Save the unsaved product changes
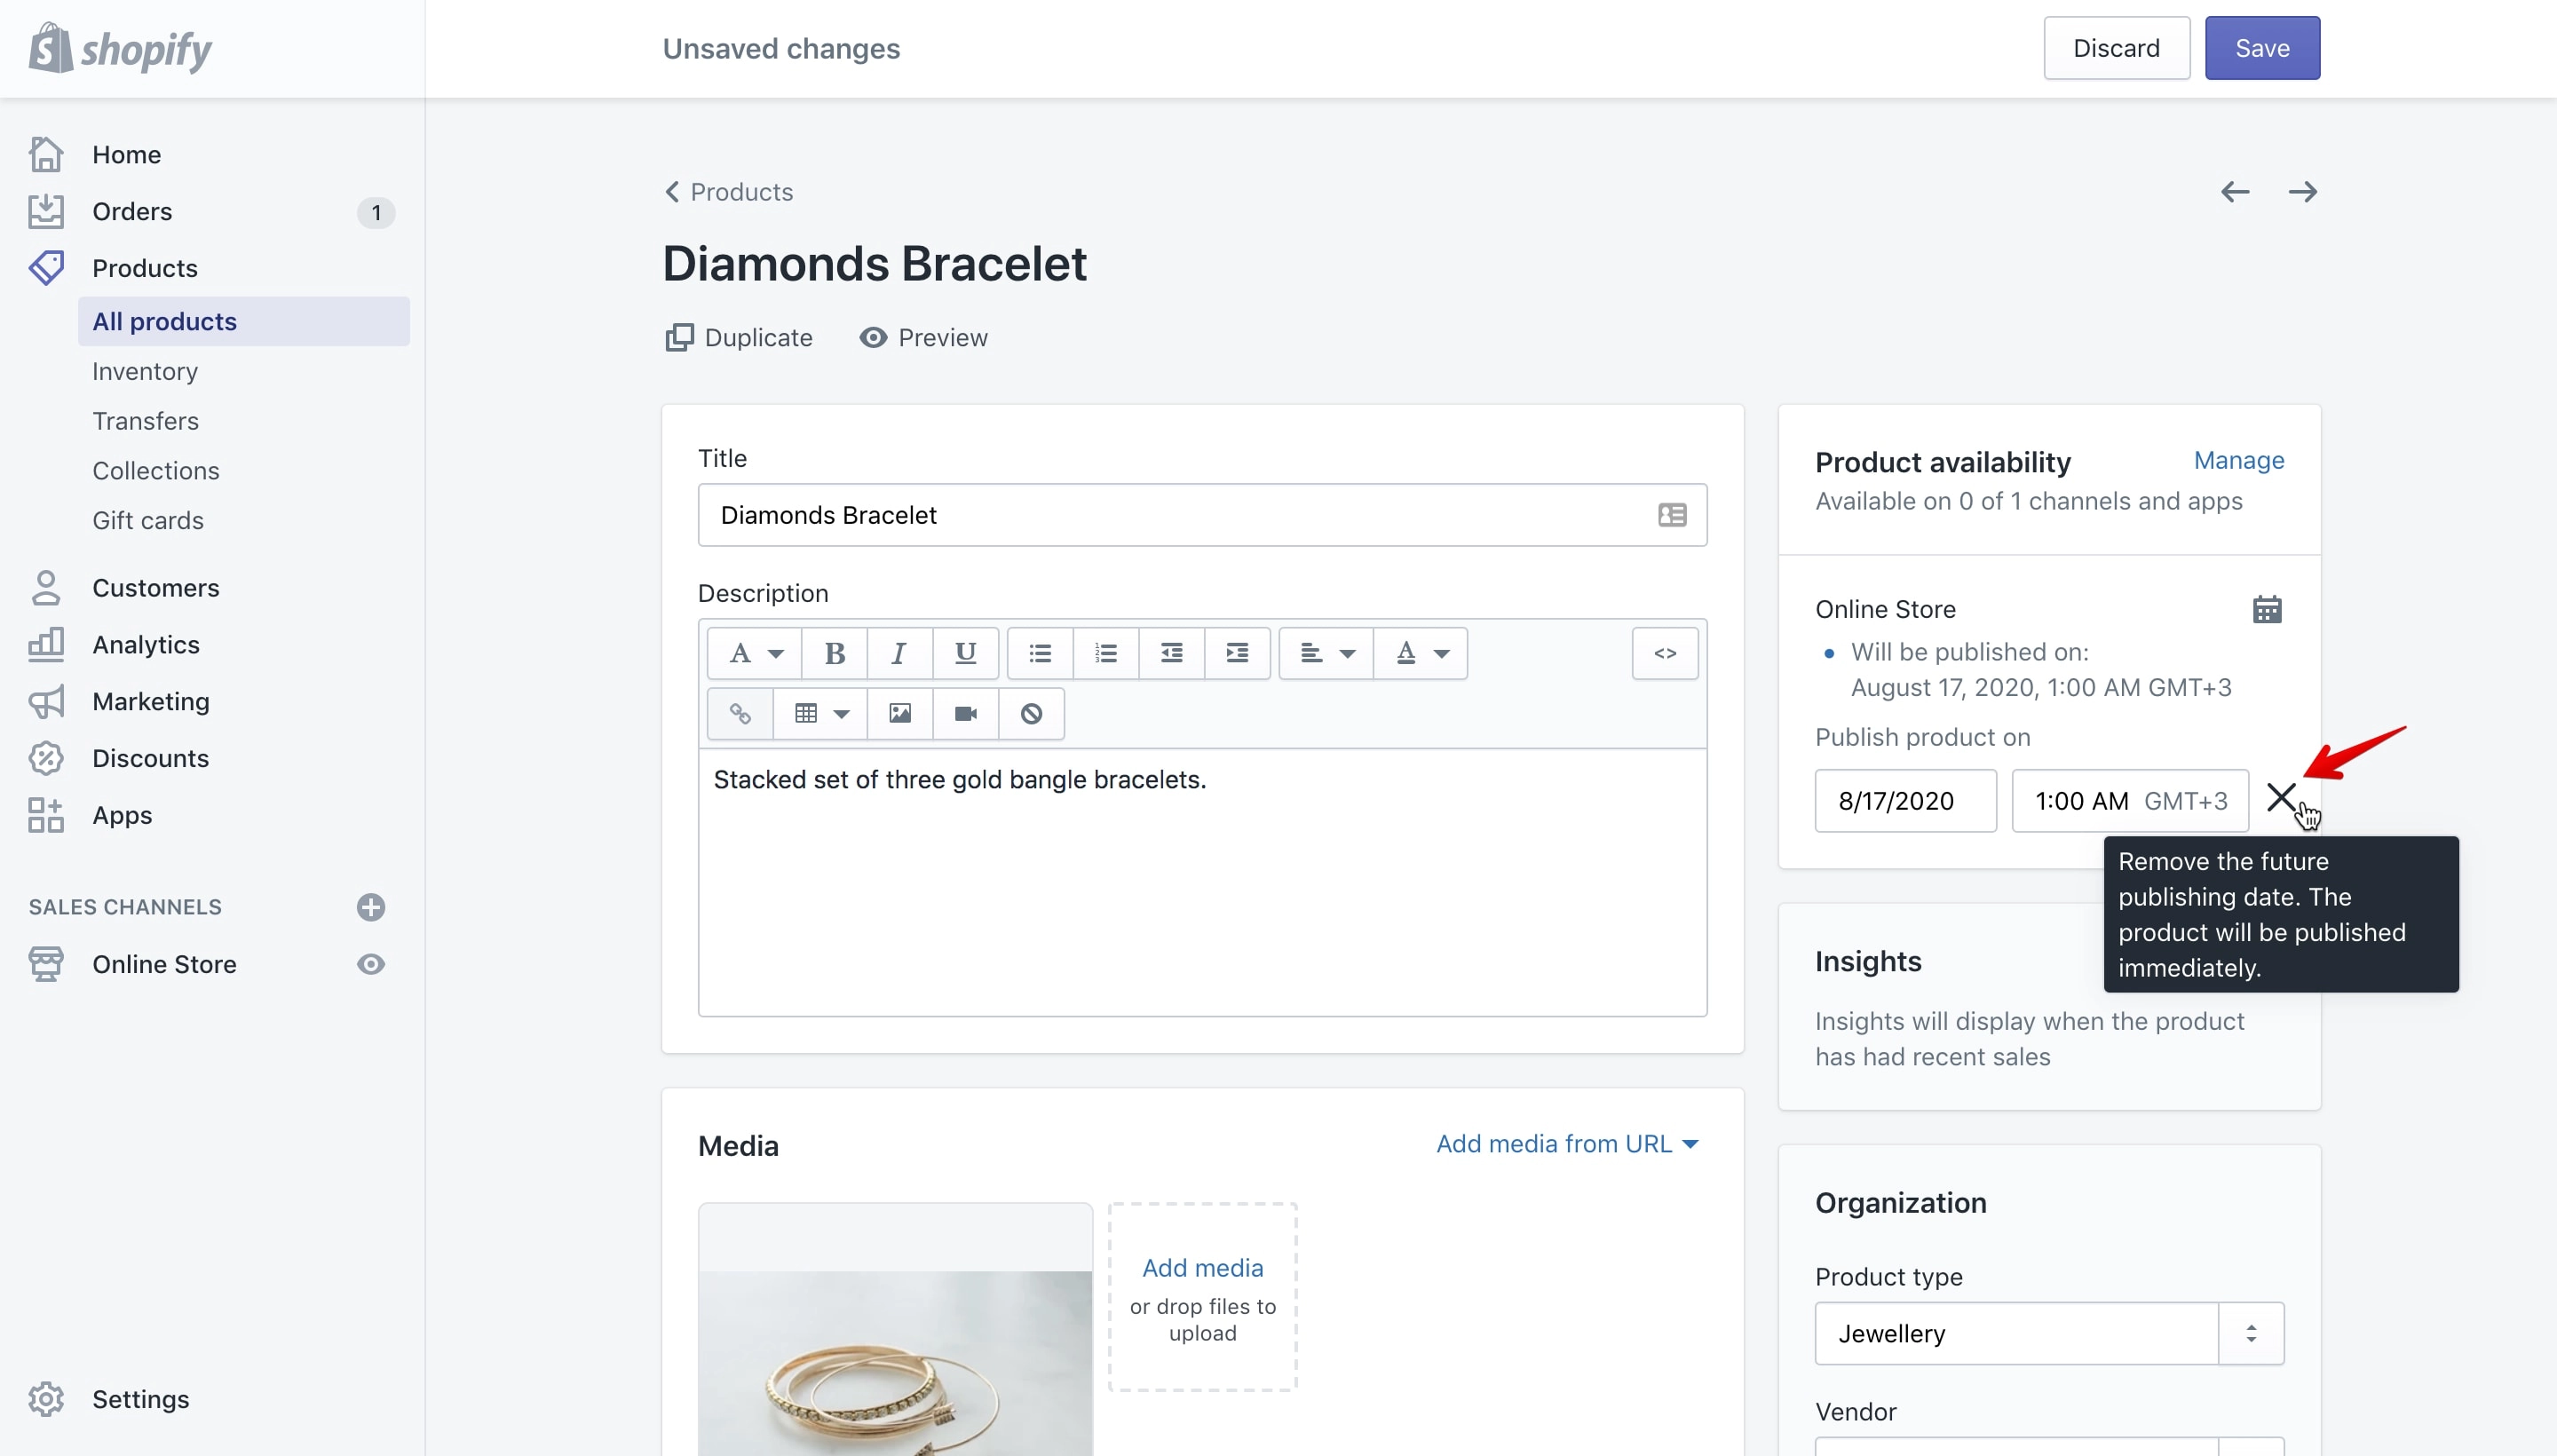 2262,48
